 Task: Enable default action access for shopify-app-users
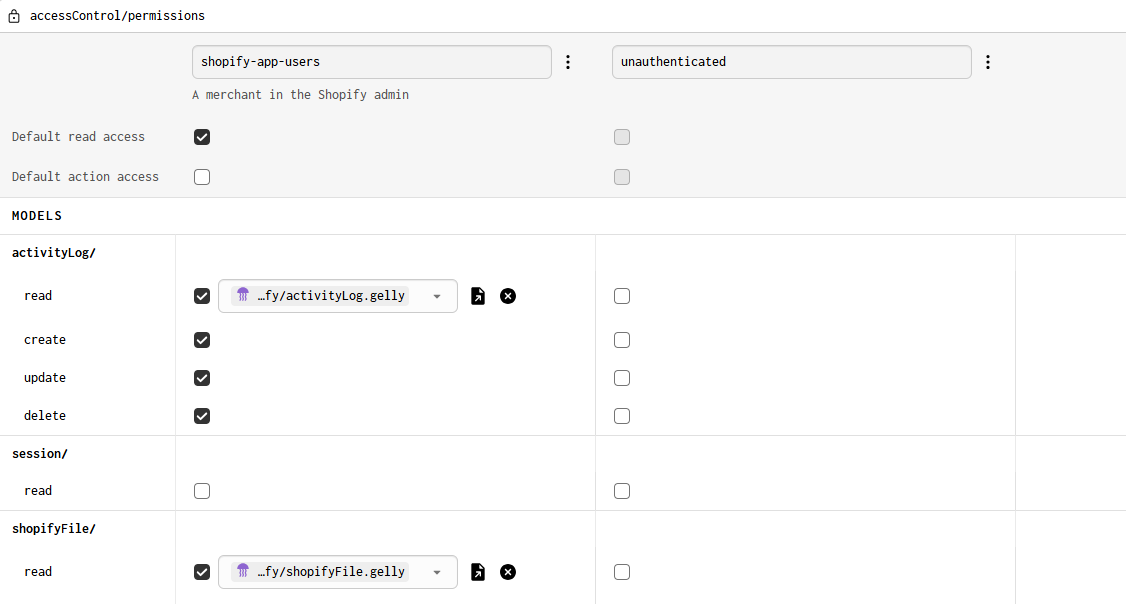(202, 177)
